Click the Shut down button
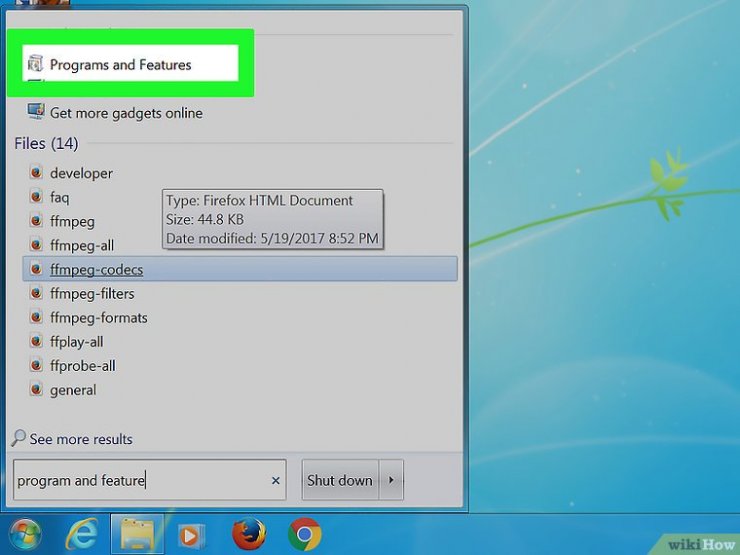 [340, 480]
